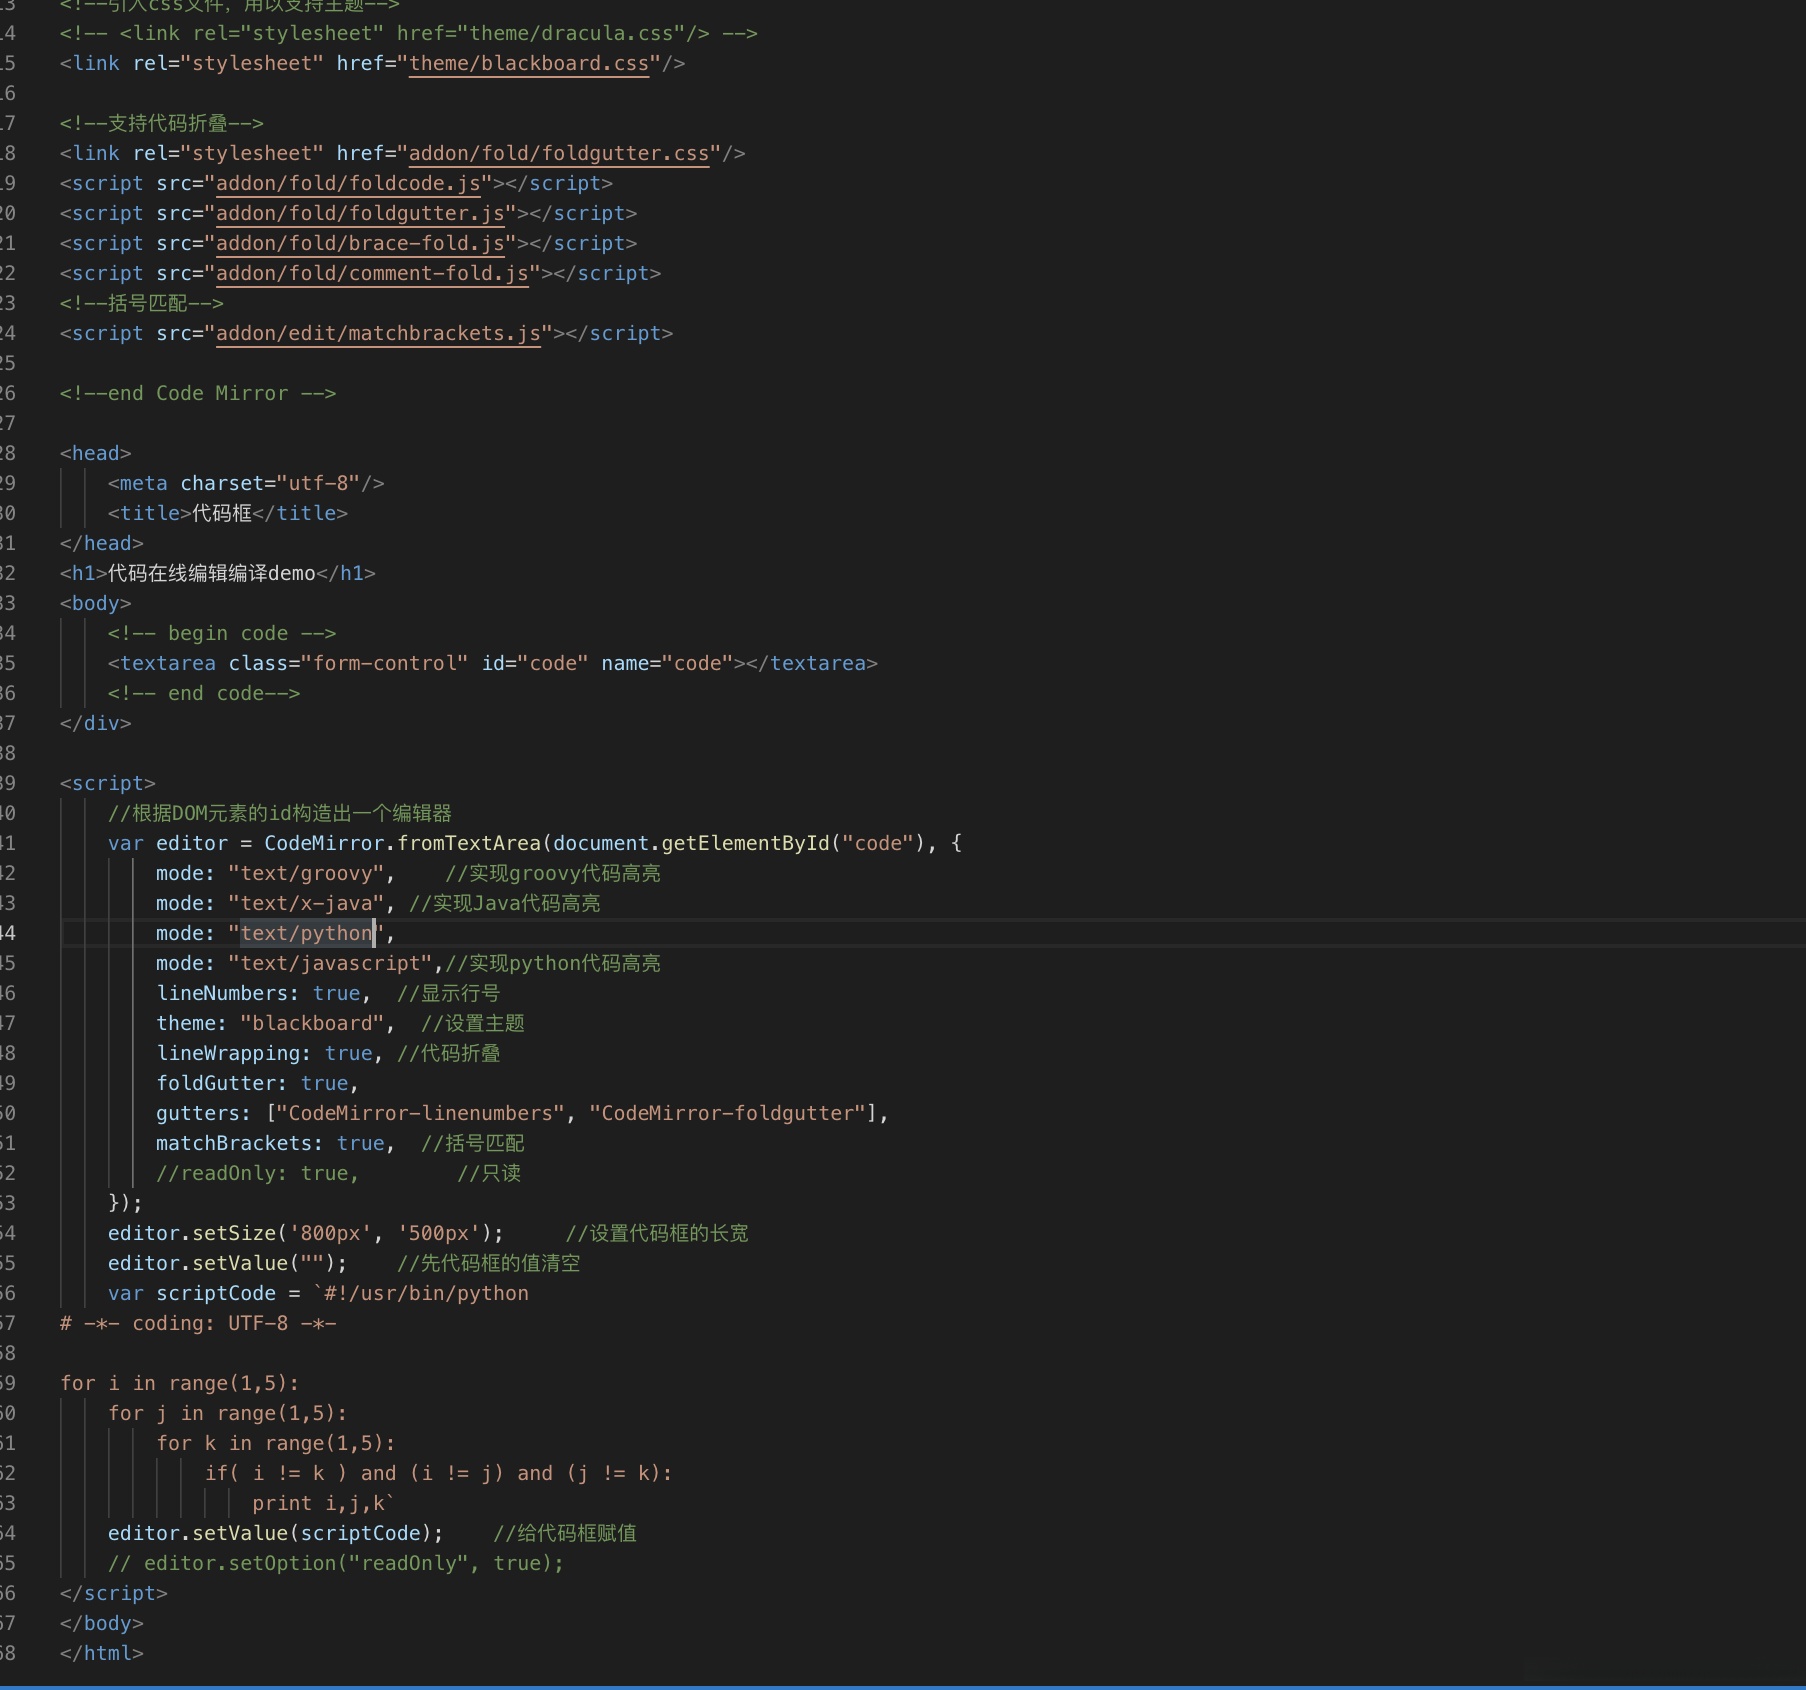Open the addon/fold/brace-fold.js script link
1806x1690 pixels.
pos(360,243)
